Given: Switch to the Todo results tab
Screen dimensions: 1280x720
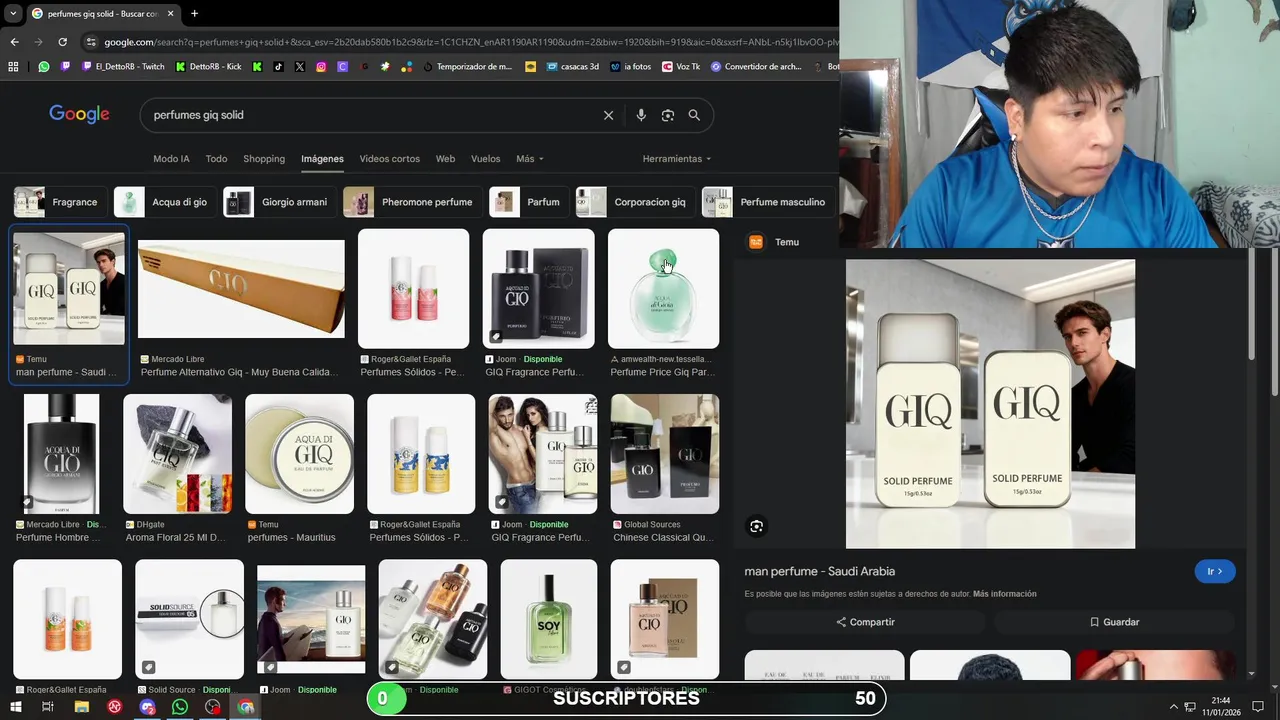Looking at the screenshot, I should tap(216, 159).
